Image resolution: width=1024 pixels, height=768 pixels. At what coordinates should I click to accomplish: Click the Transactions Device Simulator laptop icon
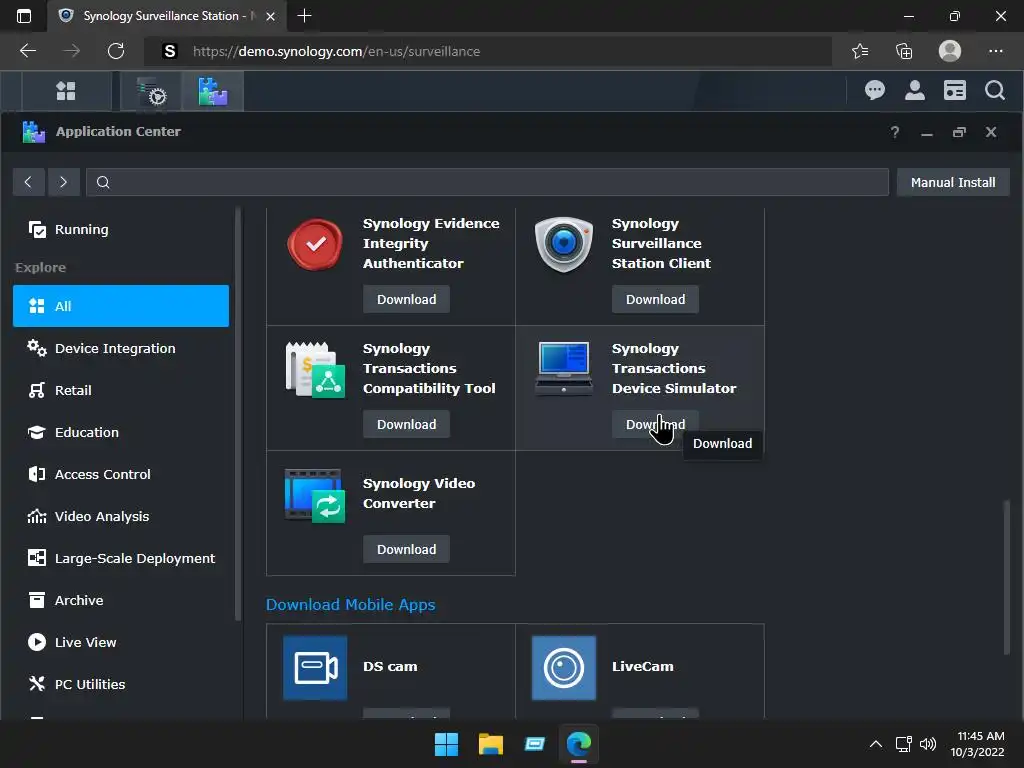click(x=564, y=368)
